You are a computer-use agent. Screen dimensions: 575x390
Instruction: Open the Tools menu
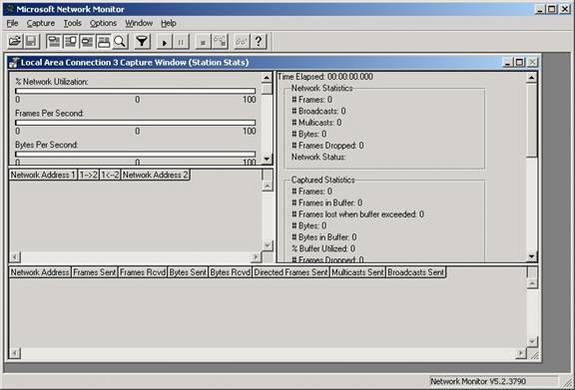[x=72, y=23]
